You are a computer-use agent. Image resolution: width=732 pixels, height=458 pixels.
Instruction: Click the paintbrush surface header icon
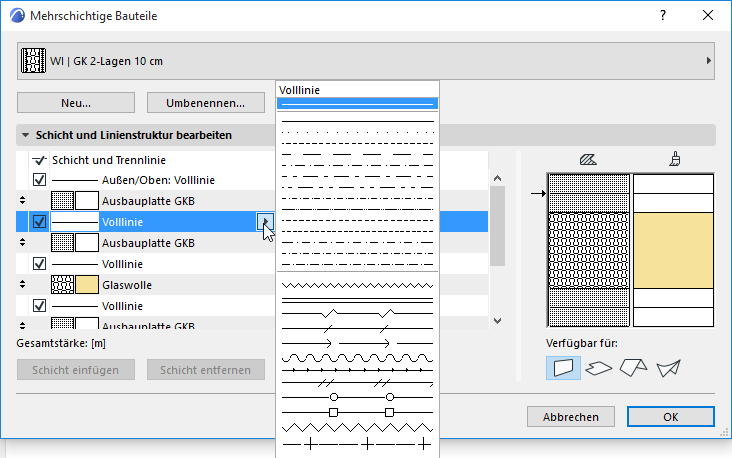click(x=675, y=159)
